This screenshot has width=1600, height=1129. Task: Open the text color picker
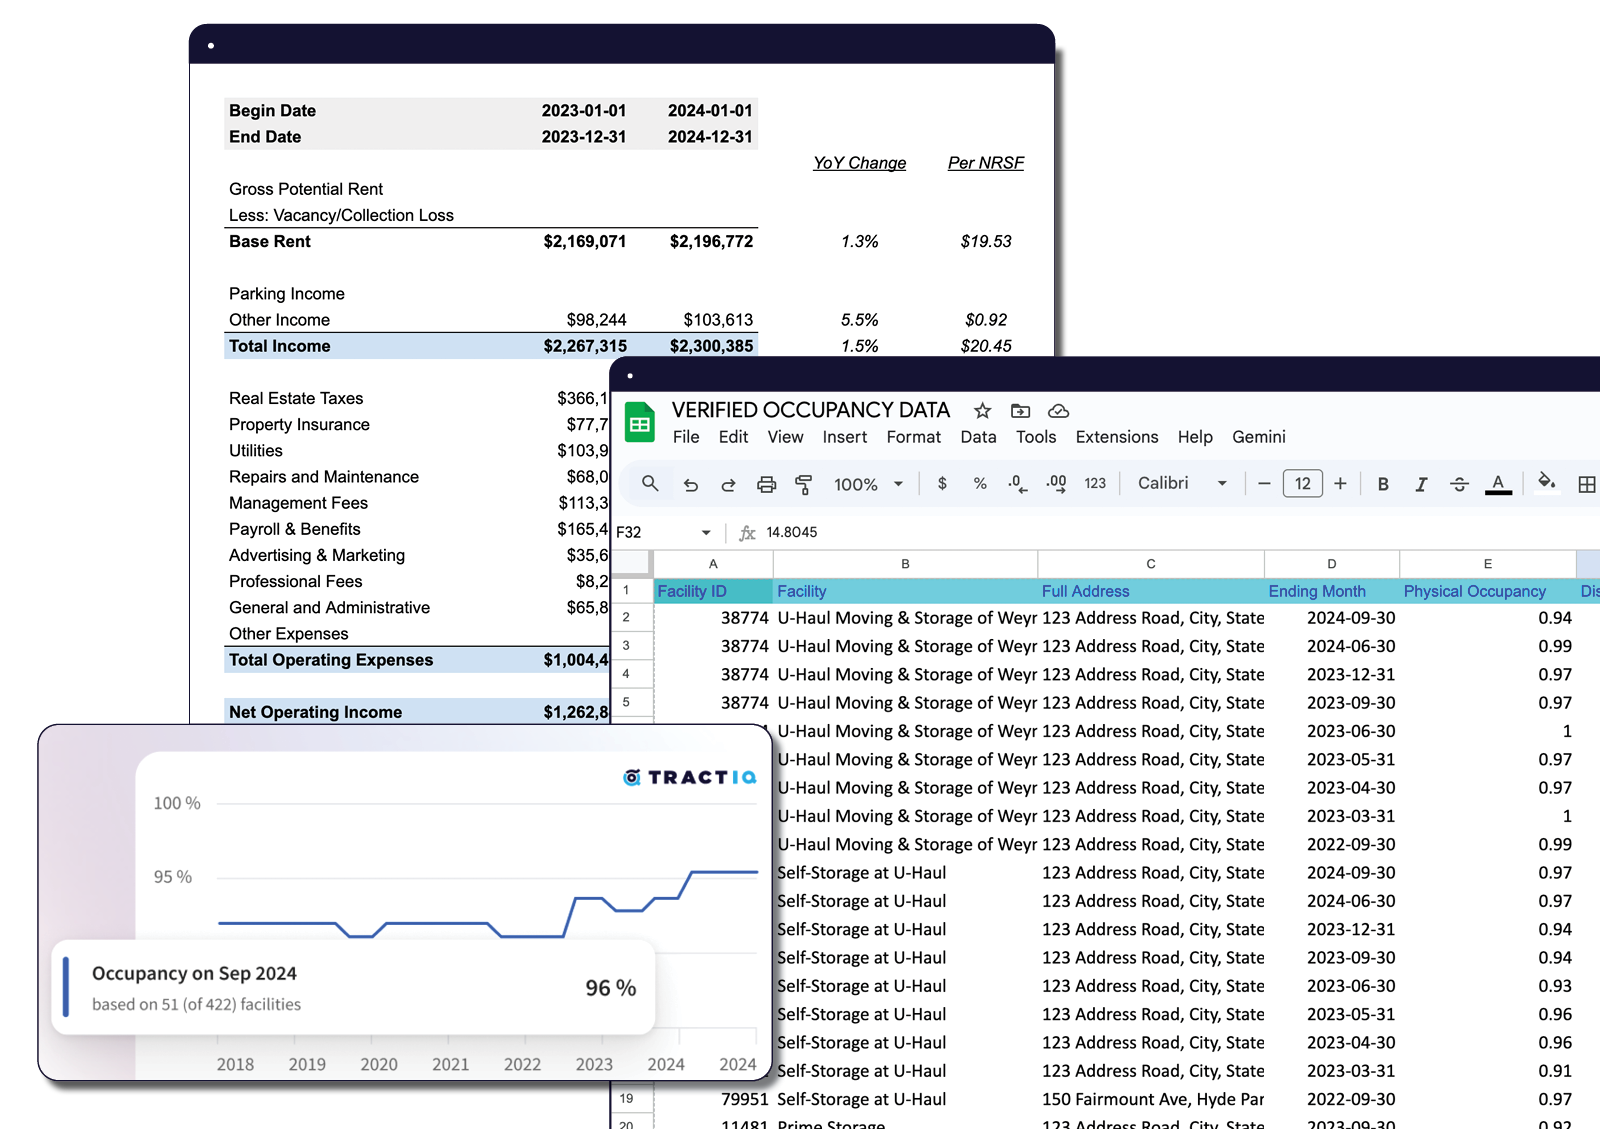(x=1498, y=484)
